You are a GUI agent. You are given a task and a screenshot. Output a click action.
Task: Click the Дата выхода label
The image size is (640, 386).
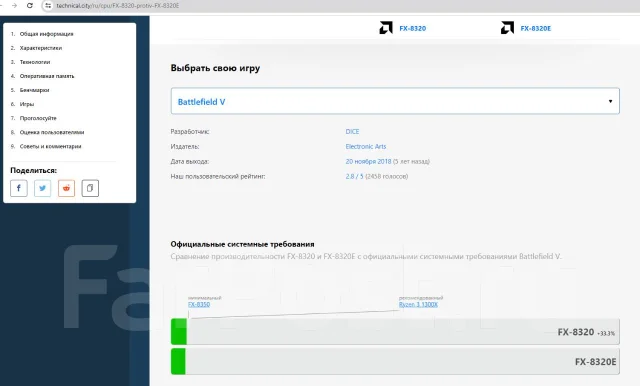190,162
